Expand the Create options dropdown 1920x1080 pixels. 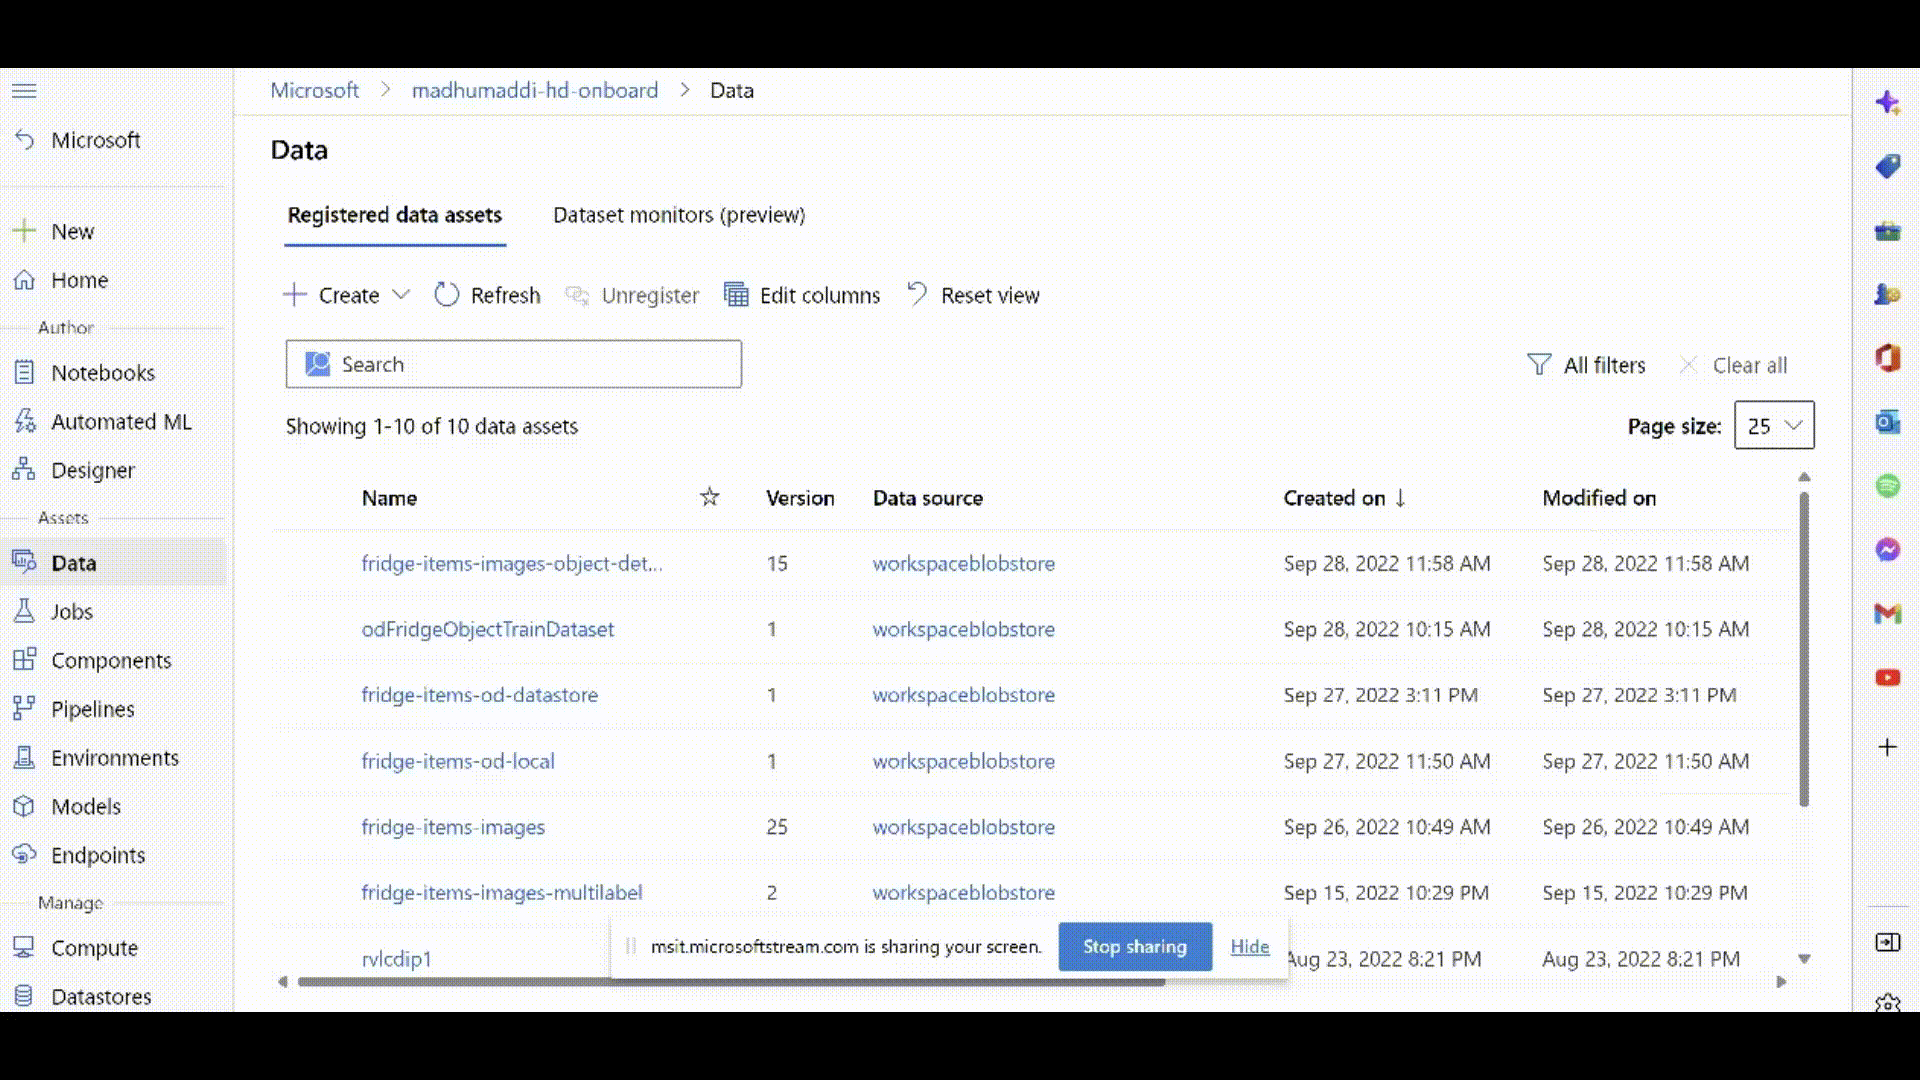(x=401, y=294)
